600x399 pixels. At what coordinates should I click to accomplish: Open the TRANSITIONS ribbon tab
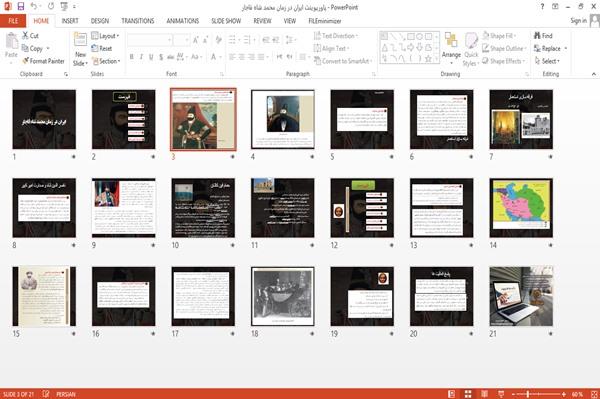(138, 21)
